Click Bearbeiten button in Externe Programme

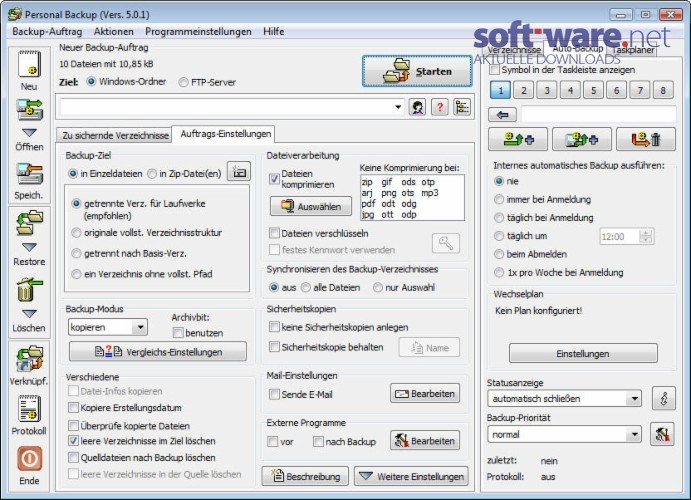pyautogui.click(x=425, y=441)
